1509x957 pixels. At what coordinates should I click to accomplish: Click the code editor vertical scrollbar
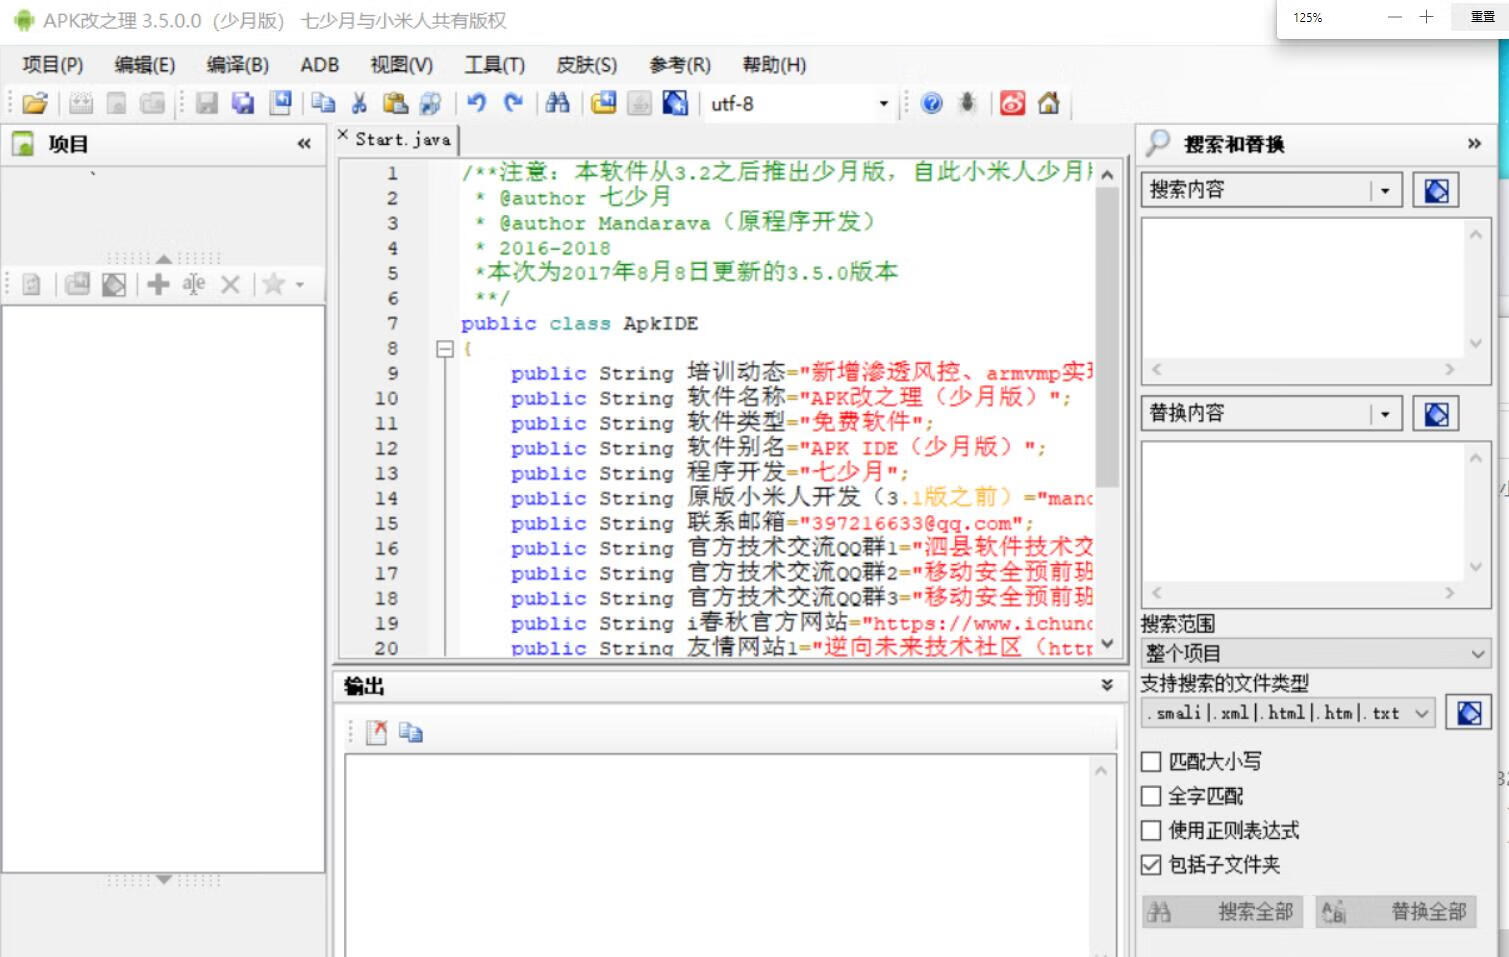coord(1107,400)
